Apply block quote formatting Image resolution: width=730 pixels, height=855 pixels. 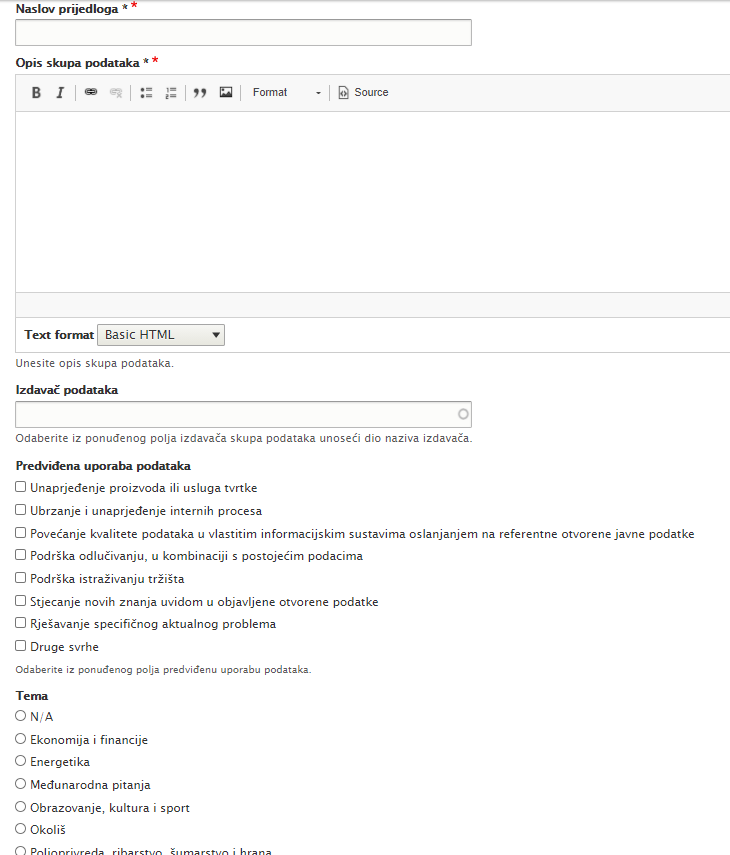click(x=200, y=93)
